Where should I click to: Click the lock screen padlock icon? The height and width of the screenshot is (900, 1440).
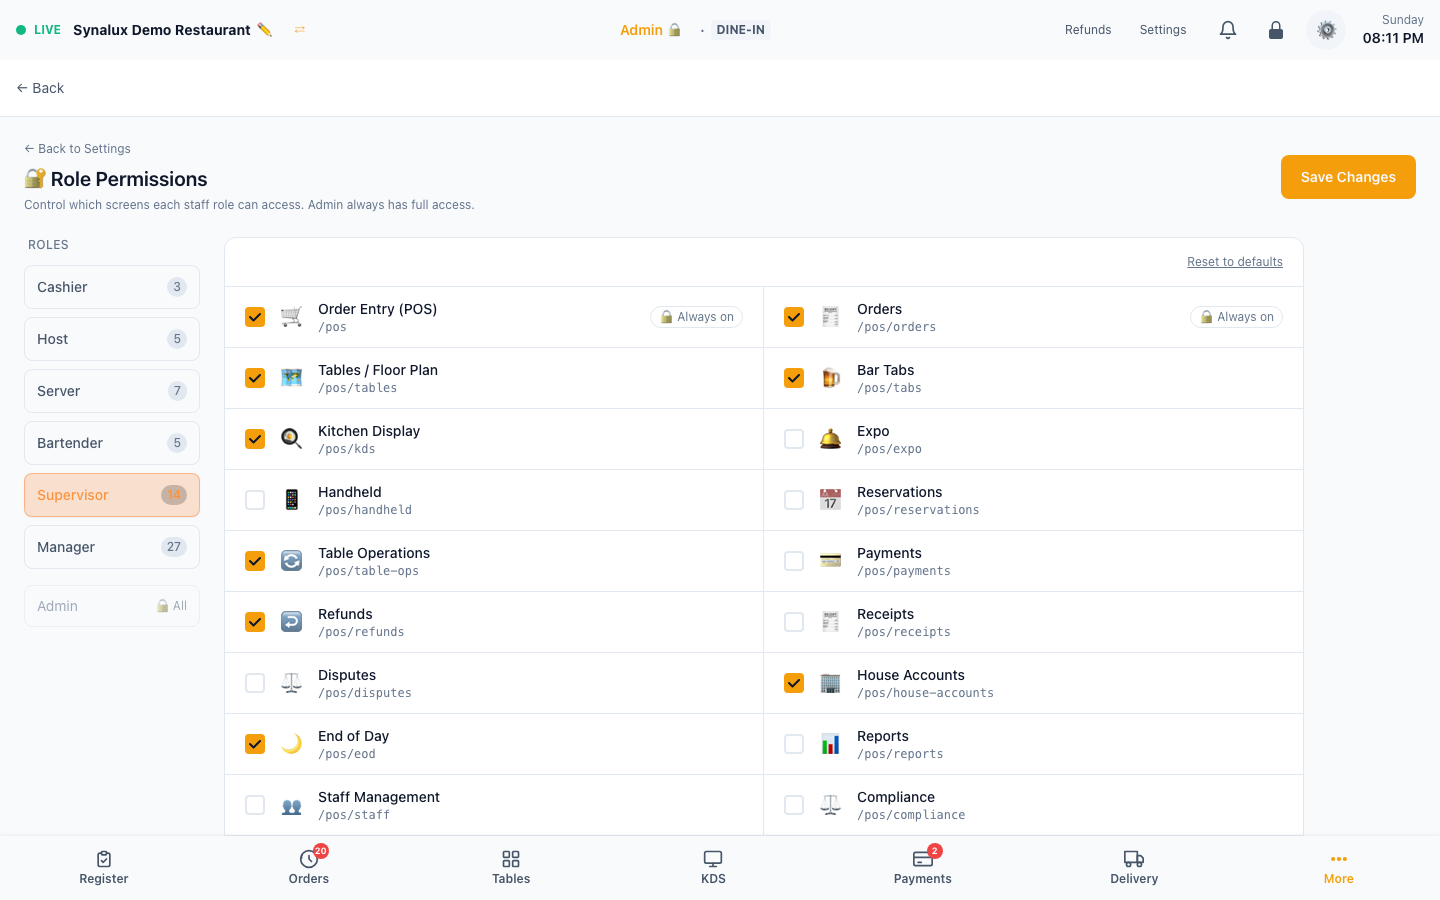point(1276,30)
